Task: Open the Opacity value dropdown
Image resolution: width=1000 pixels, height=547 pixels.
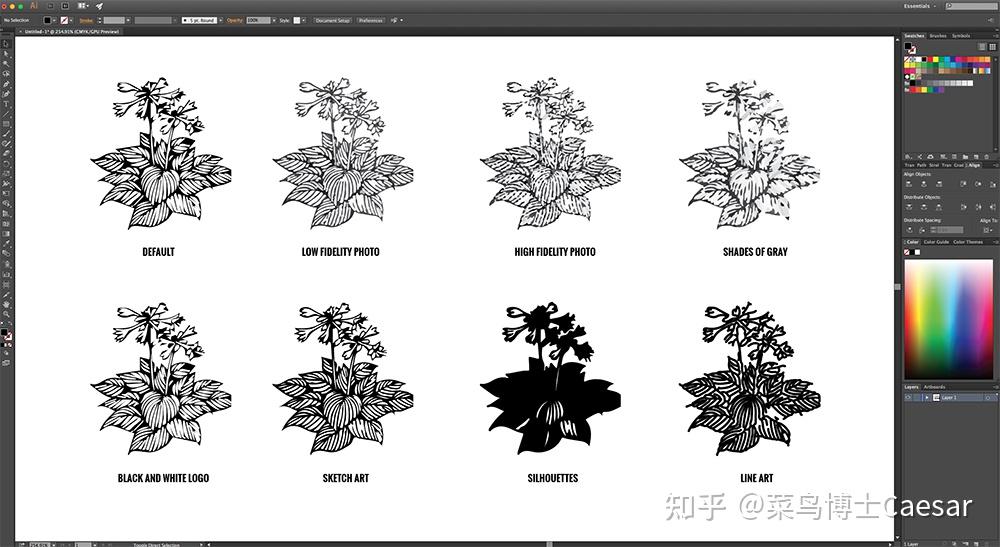Action: [274, 20]
